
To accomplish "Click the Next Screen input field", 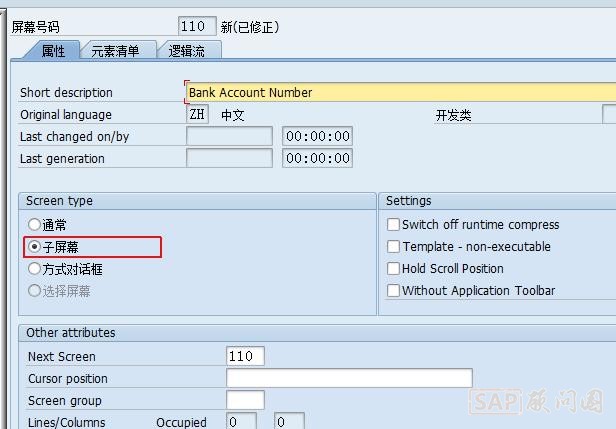I will click(x=245, y=356).
